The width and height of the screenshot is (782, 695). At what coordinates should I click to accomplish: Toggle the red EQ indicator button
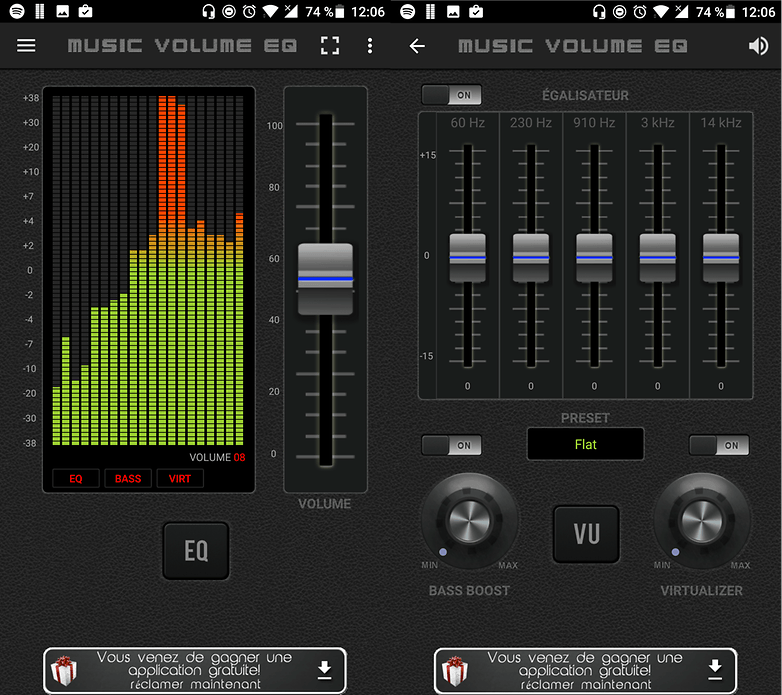pos(76,479)
